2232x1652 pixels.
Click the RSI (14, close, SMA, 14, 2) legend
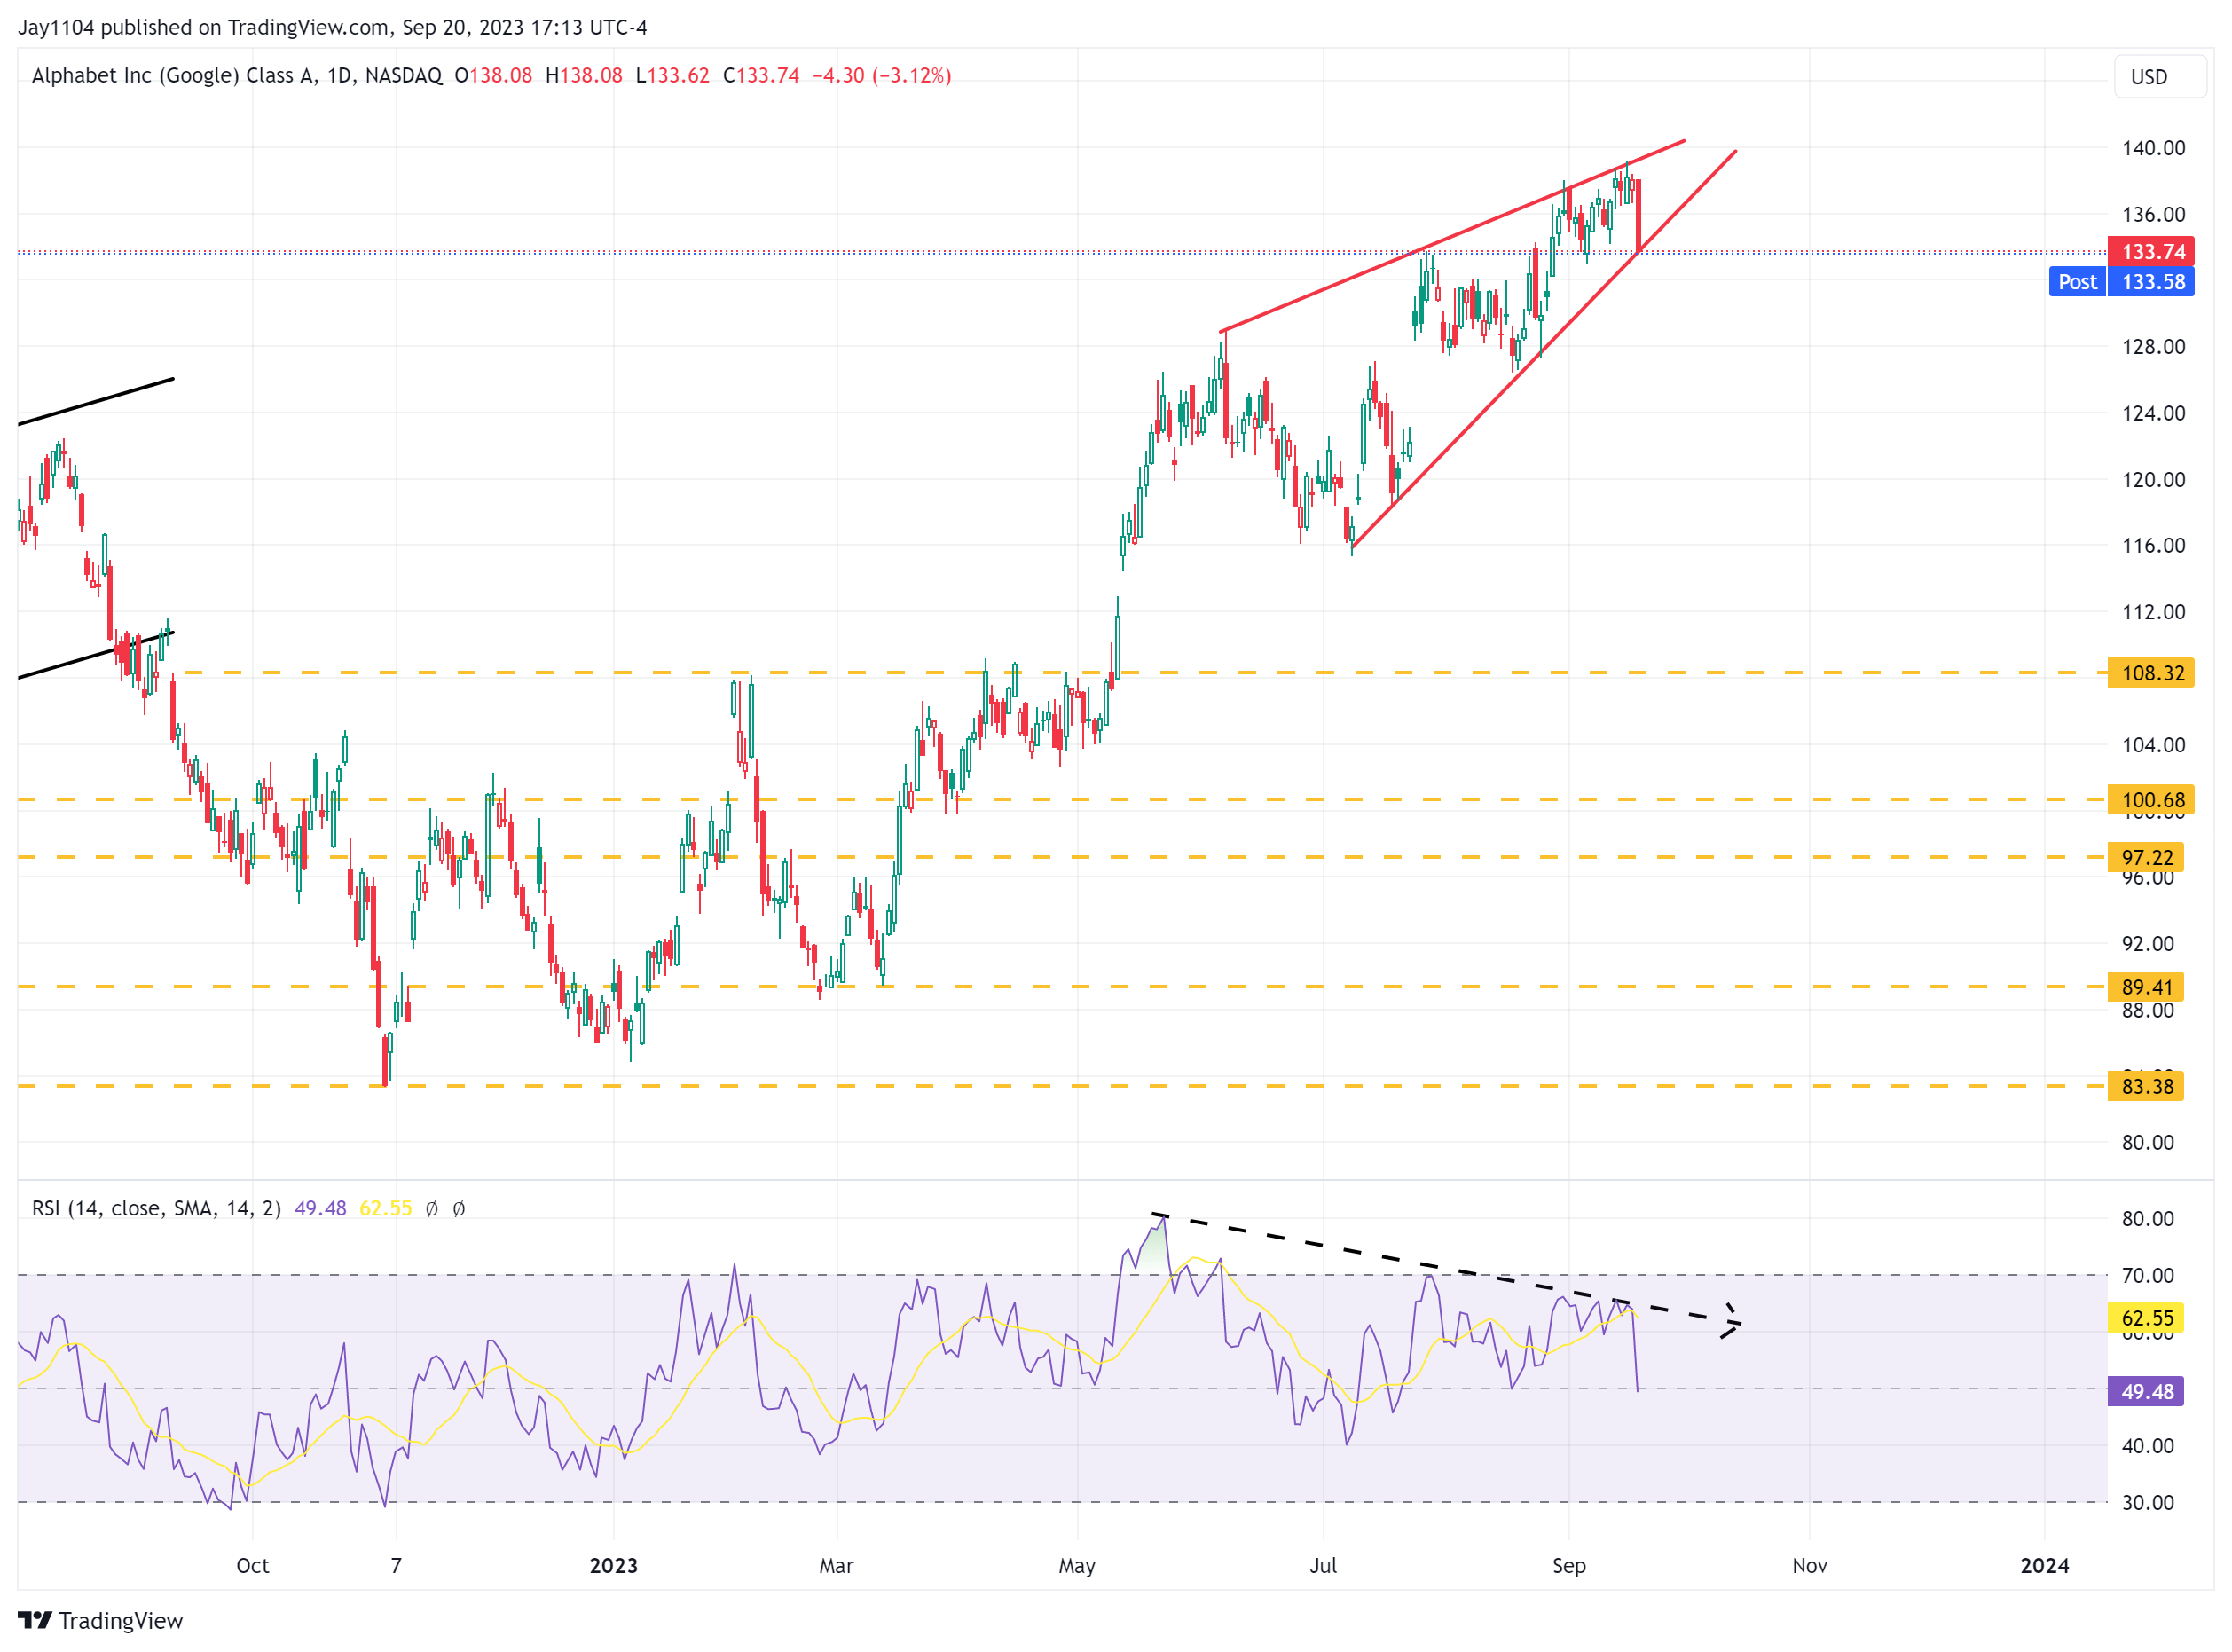coord(156,1208)
